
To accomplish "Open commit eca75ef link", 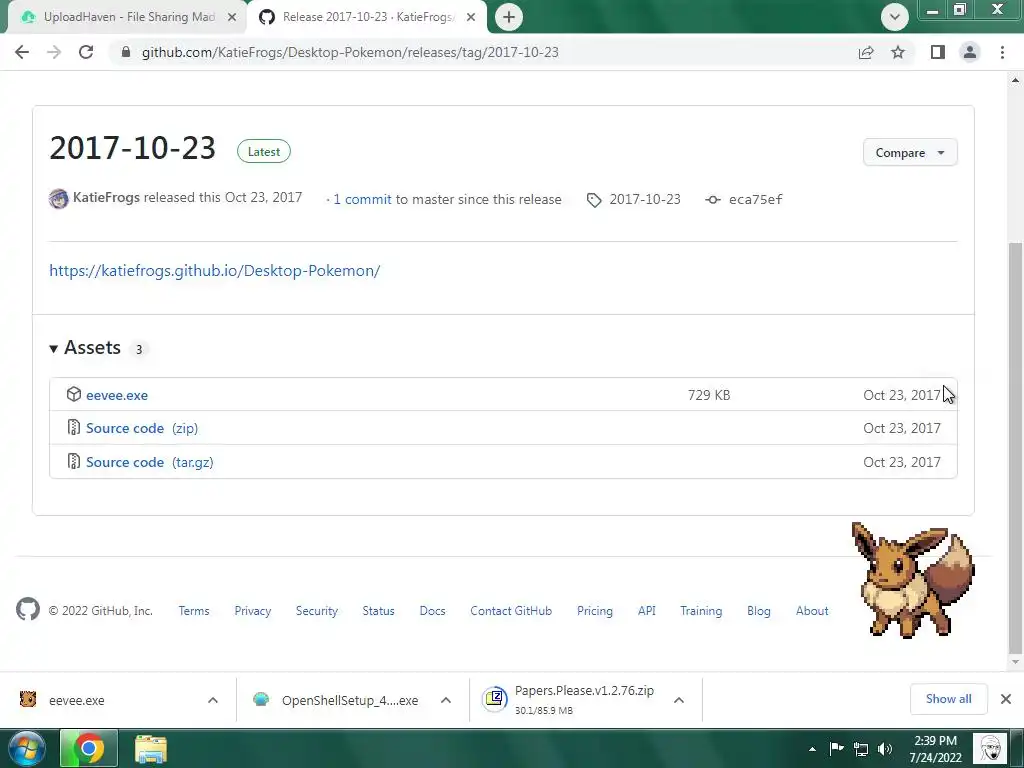I will pos(756,199).
